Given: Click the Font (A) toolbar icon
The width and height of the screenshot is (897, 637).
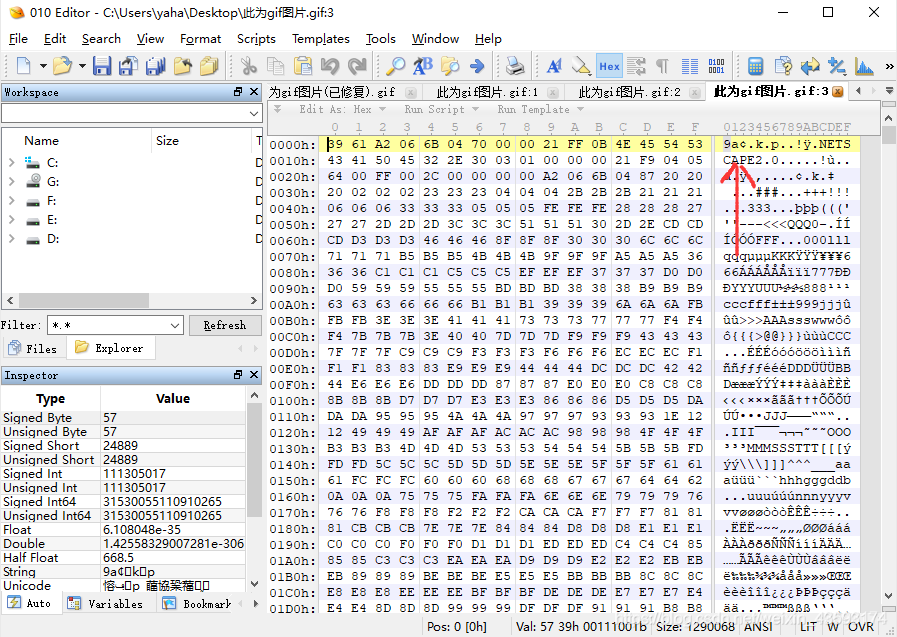Looking at the screenshot, I should 554,66.
